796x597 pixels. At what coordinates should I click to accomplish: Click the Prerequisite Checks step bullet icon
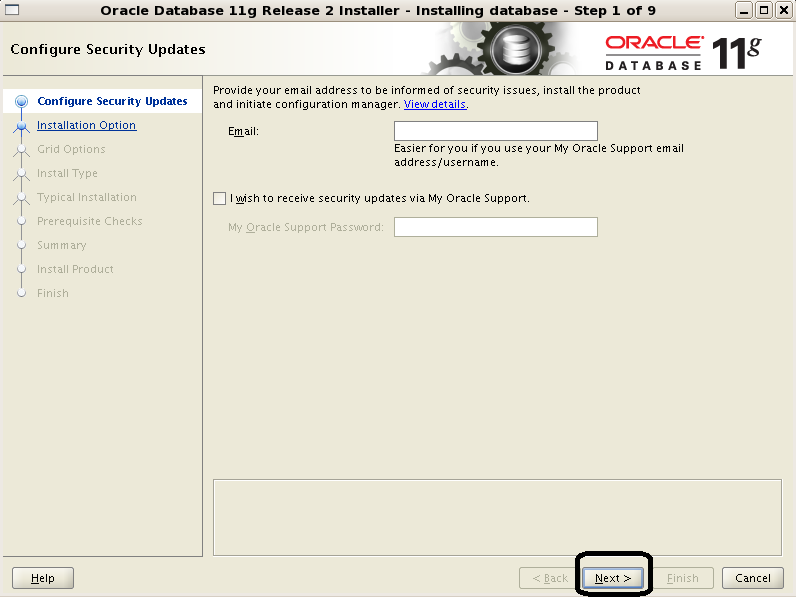[x=21, y=221]
